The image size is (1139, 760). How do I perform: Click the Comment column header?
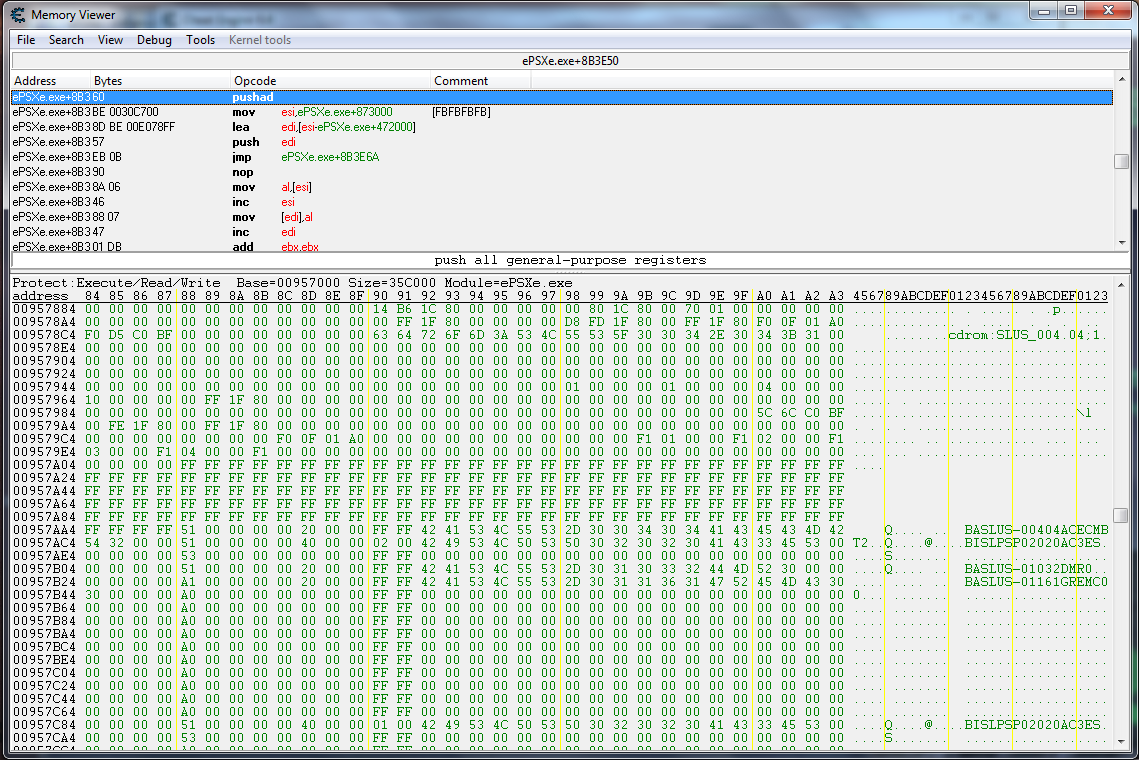(x=461, y=81)
